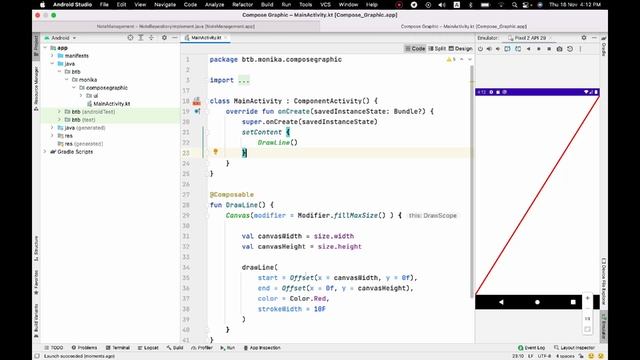Open the Event Log
The image size is (640, 360).
coord(531,348)
